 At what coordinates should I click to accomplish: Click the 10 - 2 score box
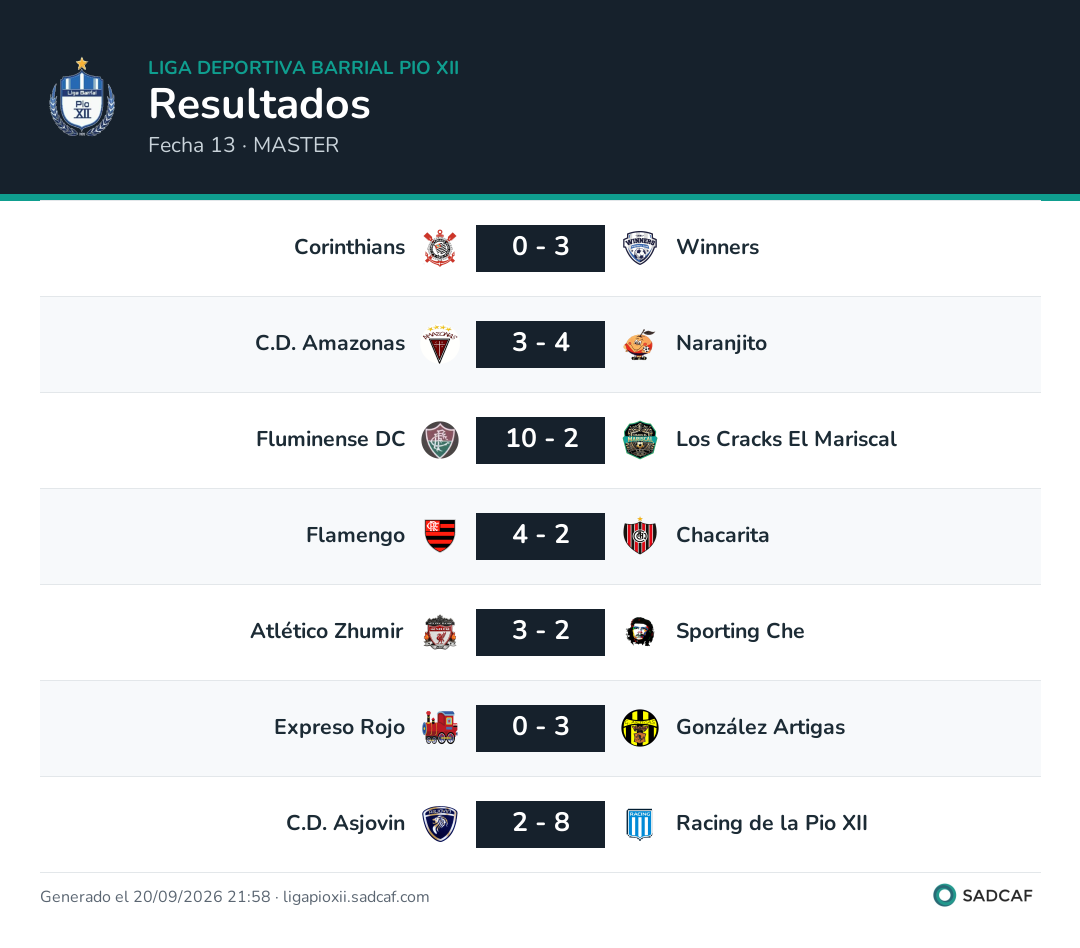point(540,440)
